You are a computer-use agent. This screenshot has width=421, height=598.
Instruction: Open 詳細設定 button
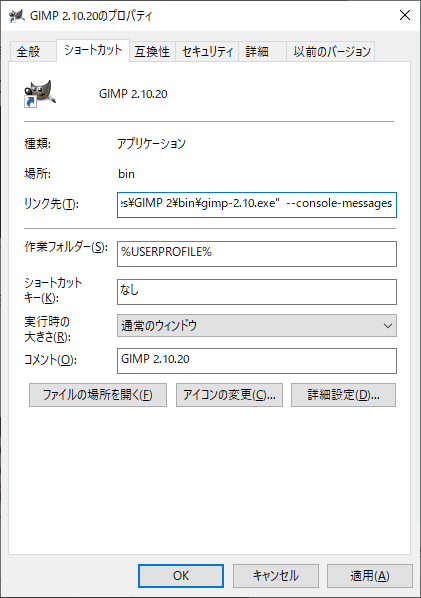[x=343, y=395]
